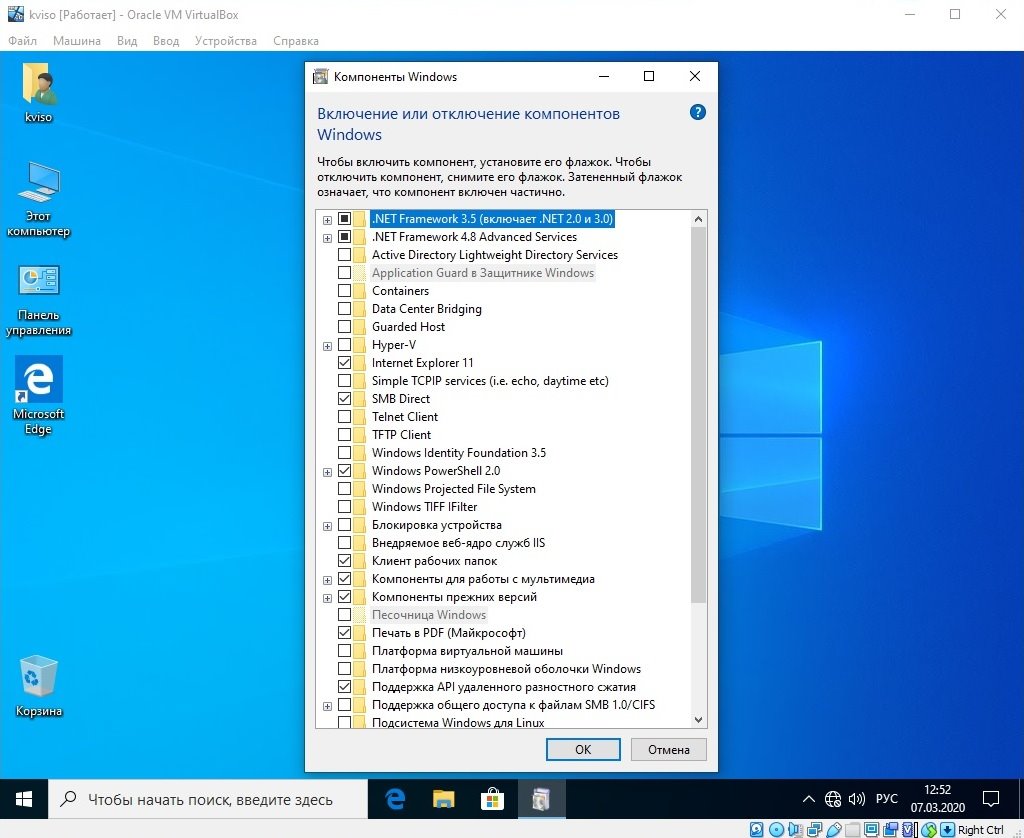1024x838 pixels.
Task: Click the VirtualBox recording status icon
Action: click(890, 830)
